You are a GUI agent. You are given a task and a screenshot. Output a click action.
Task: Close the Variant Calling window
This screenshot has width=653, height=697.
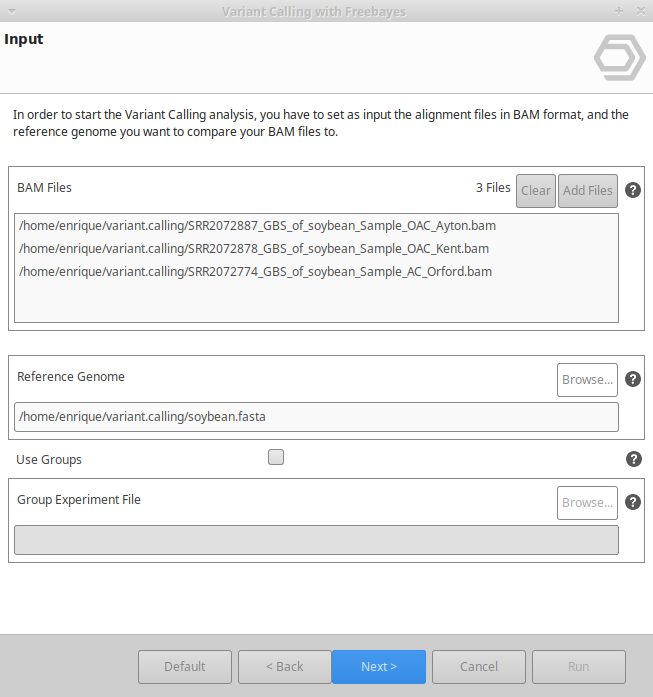(639, 11)
